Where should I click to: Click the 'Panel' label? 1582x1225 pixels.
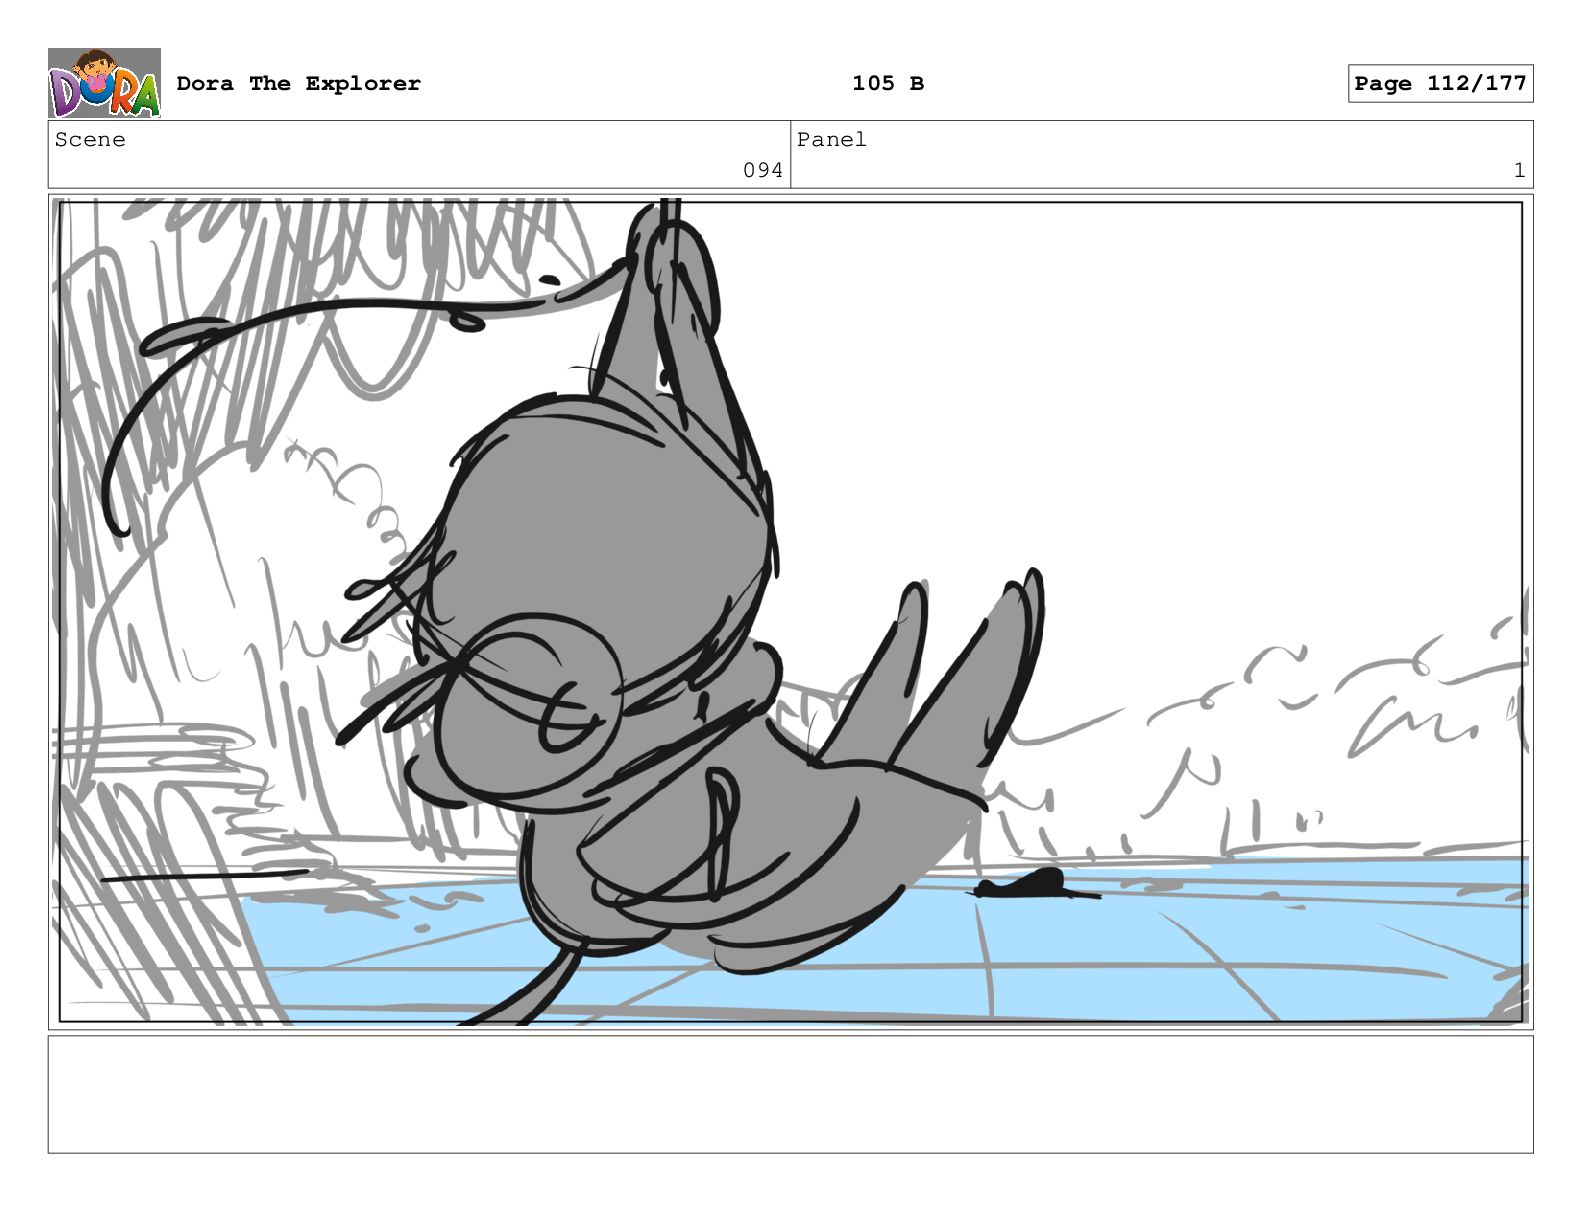tap(831, 140)
